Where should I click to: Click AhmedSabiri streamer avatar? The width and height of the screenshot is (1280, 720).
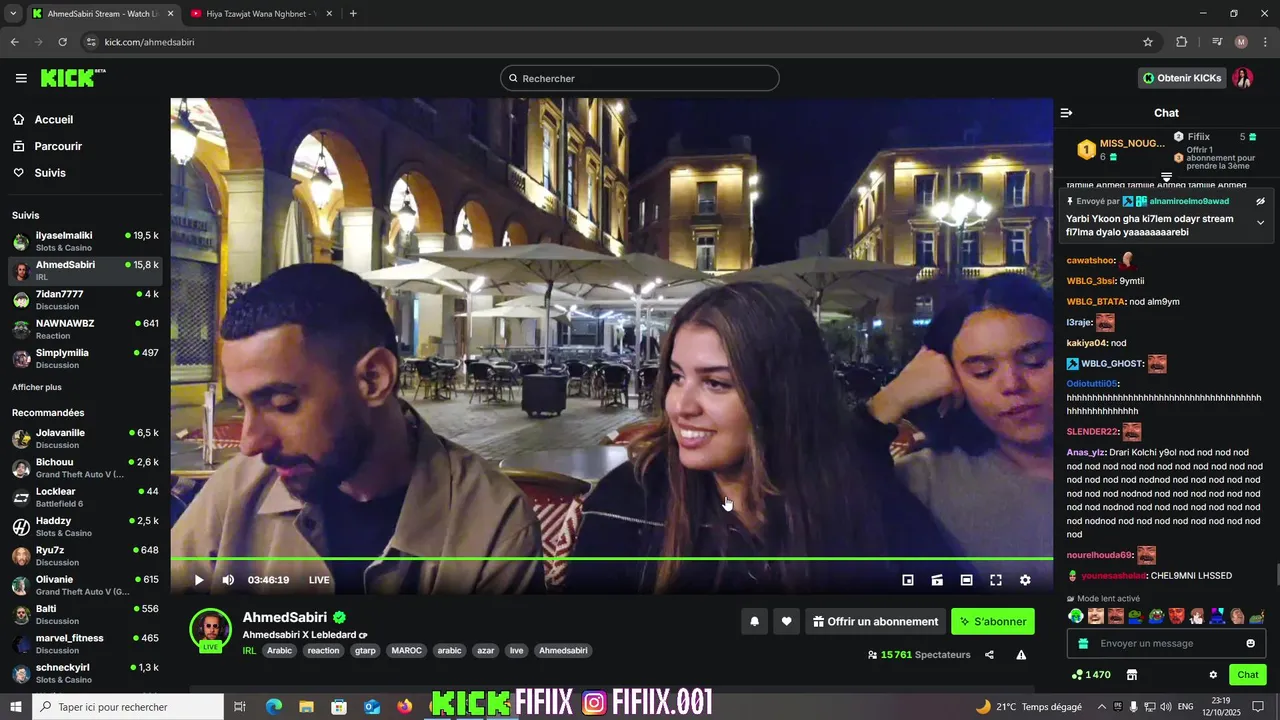pyautogui.click(x=211, y=629)
